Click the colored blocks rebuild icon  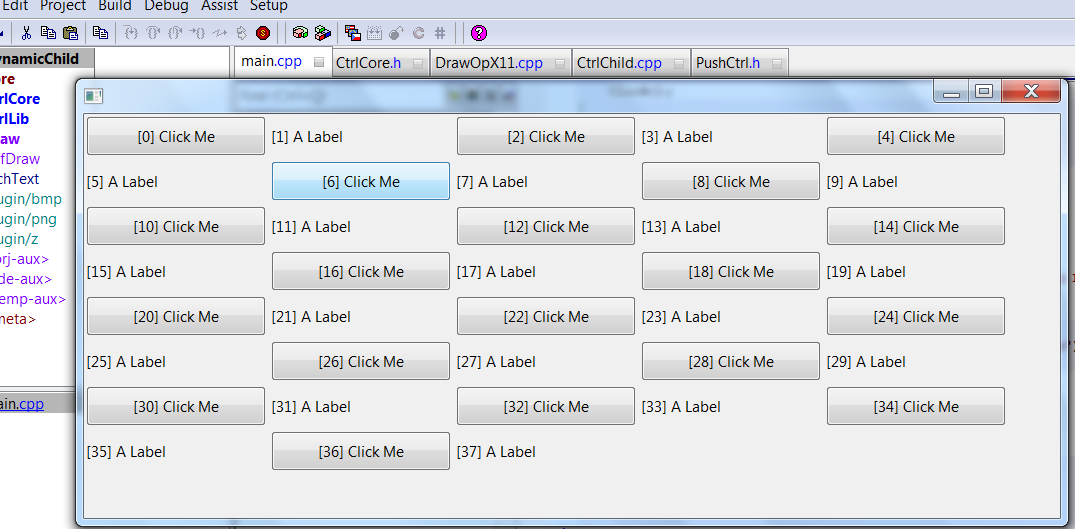coord(322,33)
